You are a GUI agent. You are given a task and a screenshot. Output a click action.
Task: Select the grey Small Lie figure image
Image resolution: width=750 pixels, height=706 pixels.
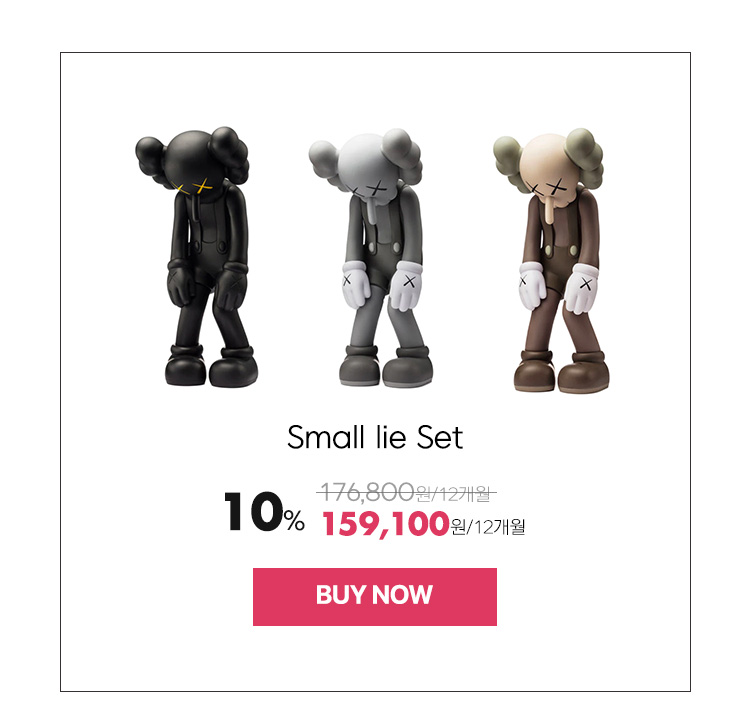point(371,257)
